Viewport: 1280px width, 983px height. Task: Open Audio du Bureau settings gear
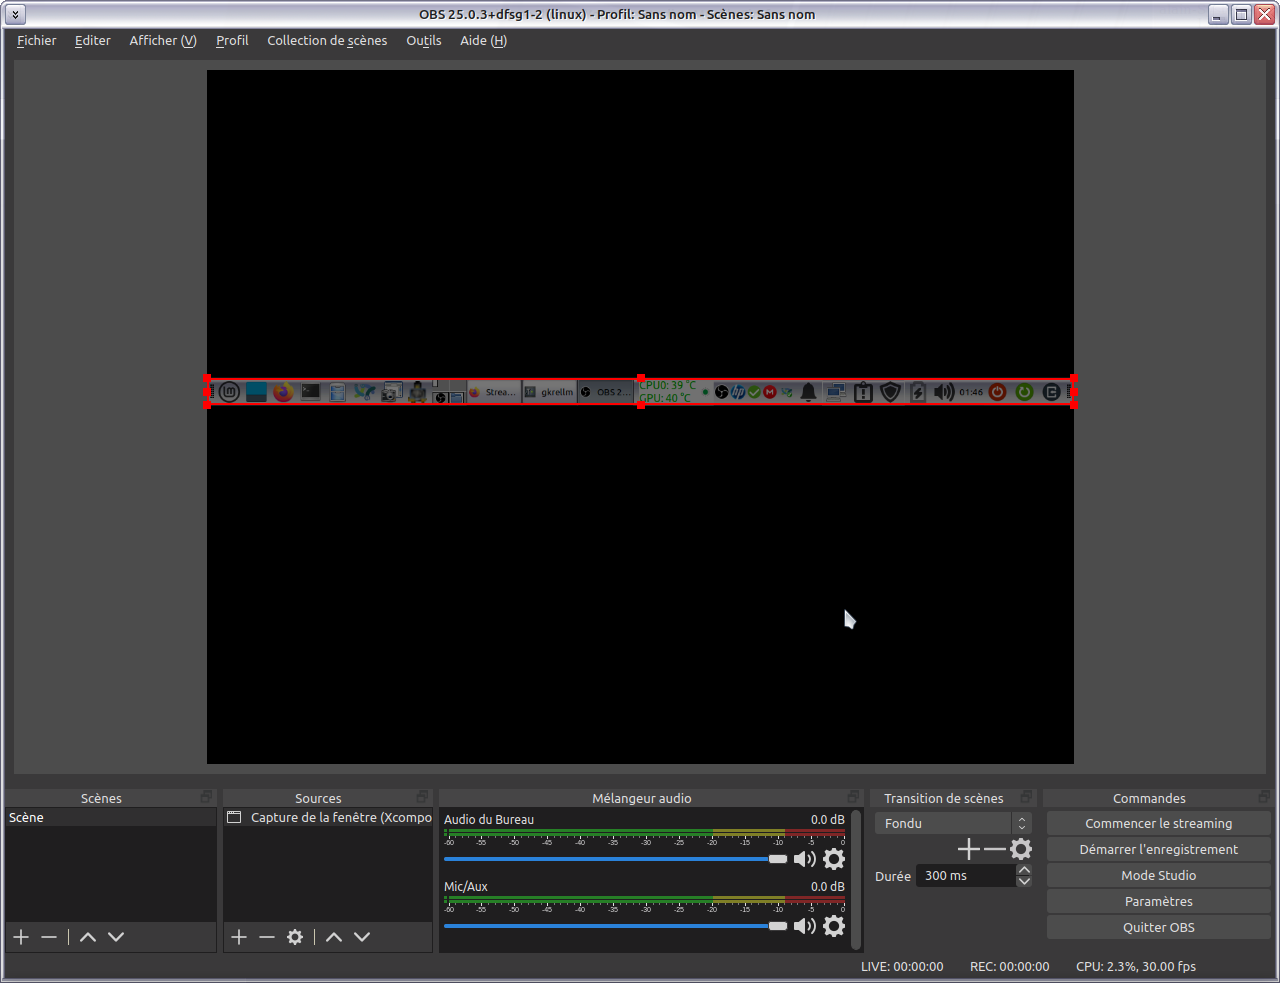pyautogui.click(x=834, y=859)
